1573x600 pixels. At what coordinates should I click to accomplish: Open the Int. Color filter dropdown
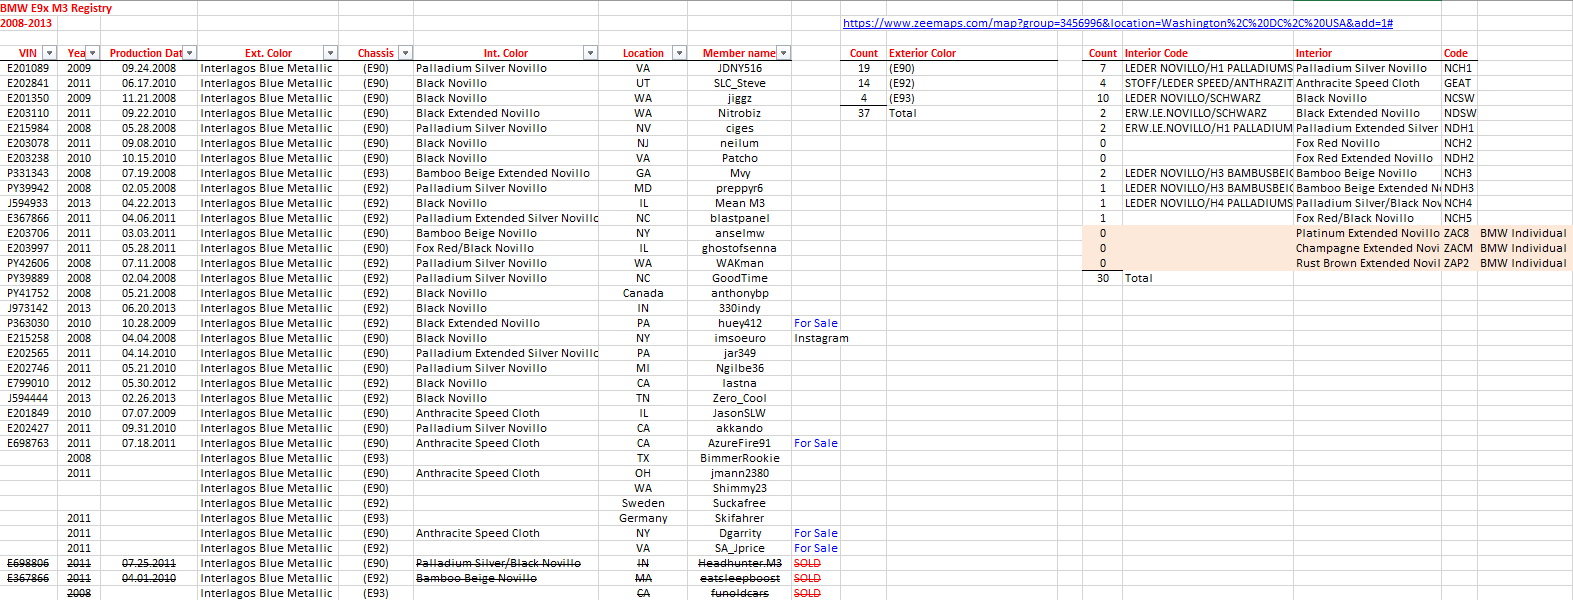[x=590, y=53]
